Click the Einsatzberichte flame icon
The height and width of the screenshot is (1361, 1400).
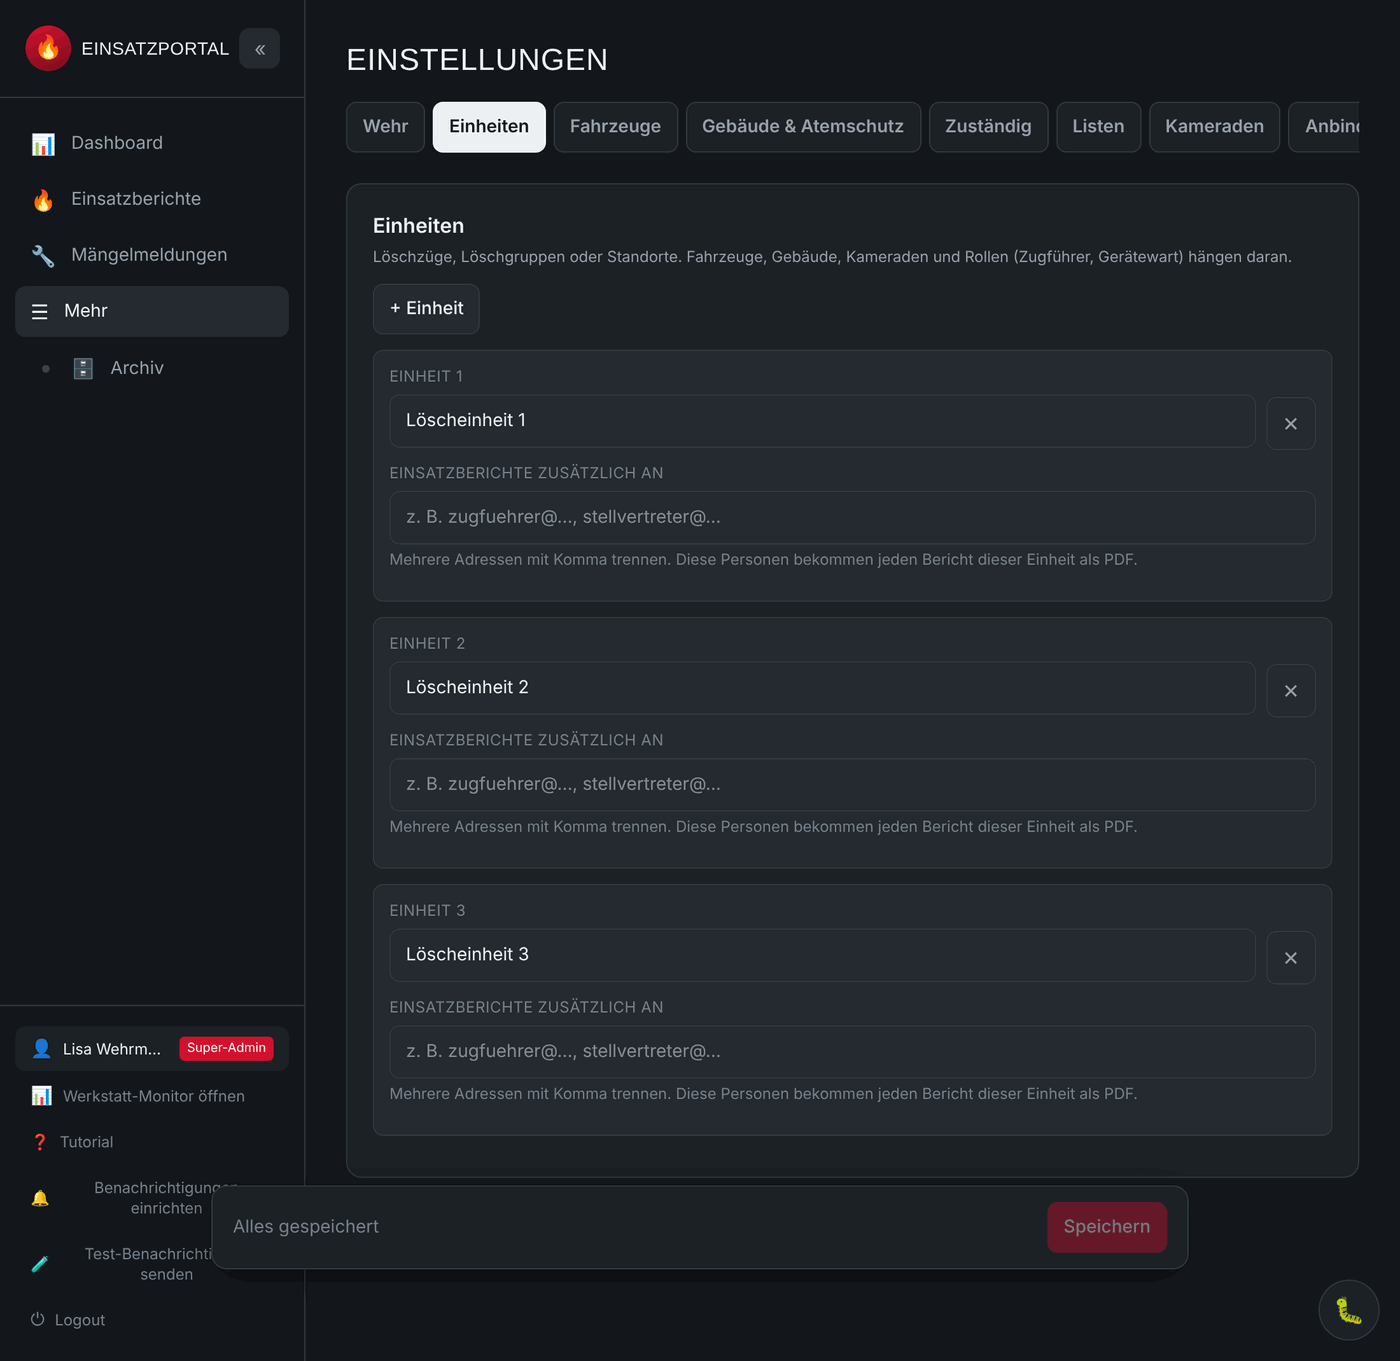coord(43,200)
